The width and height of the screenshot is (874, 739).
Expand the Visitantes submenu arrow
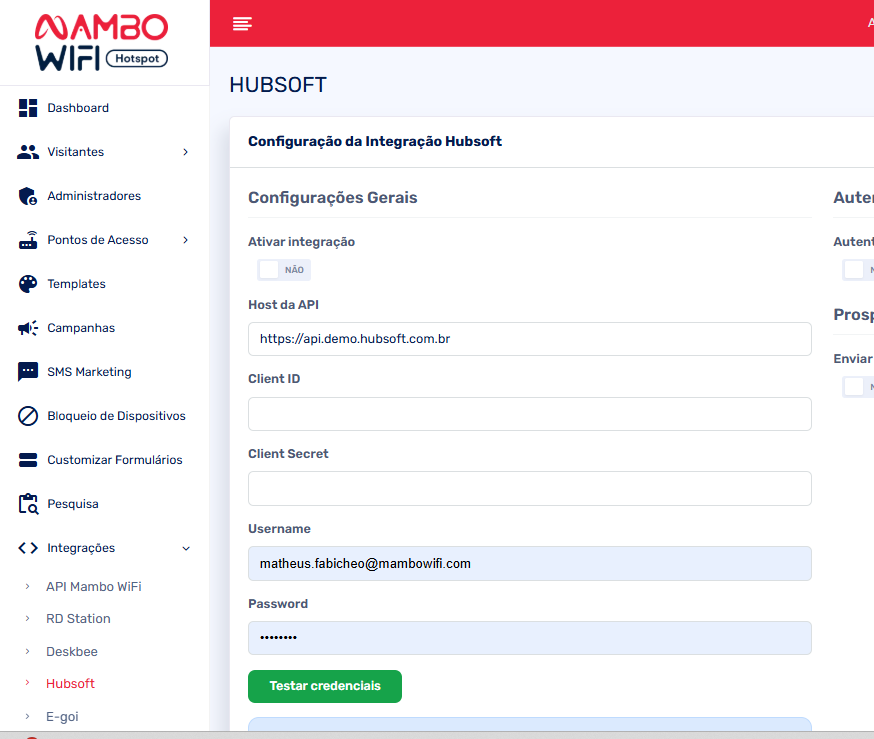186,152
